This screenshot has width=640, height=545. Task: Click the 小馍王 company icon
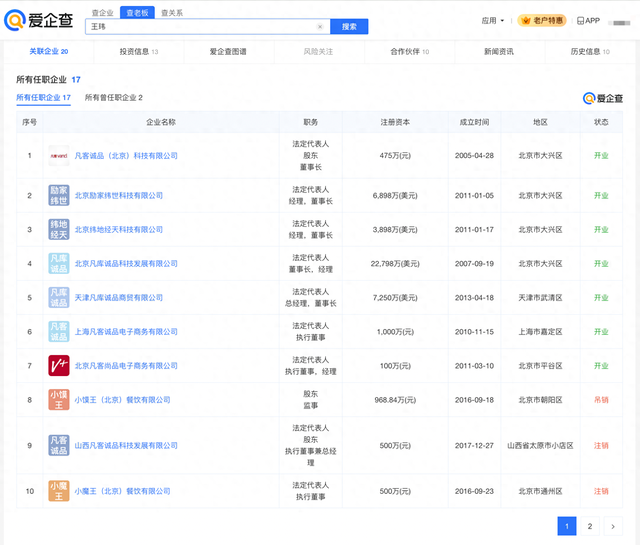[59, 400]
